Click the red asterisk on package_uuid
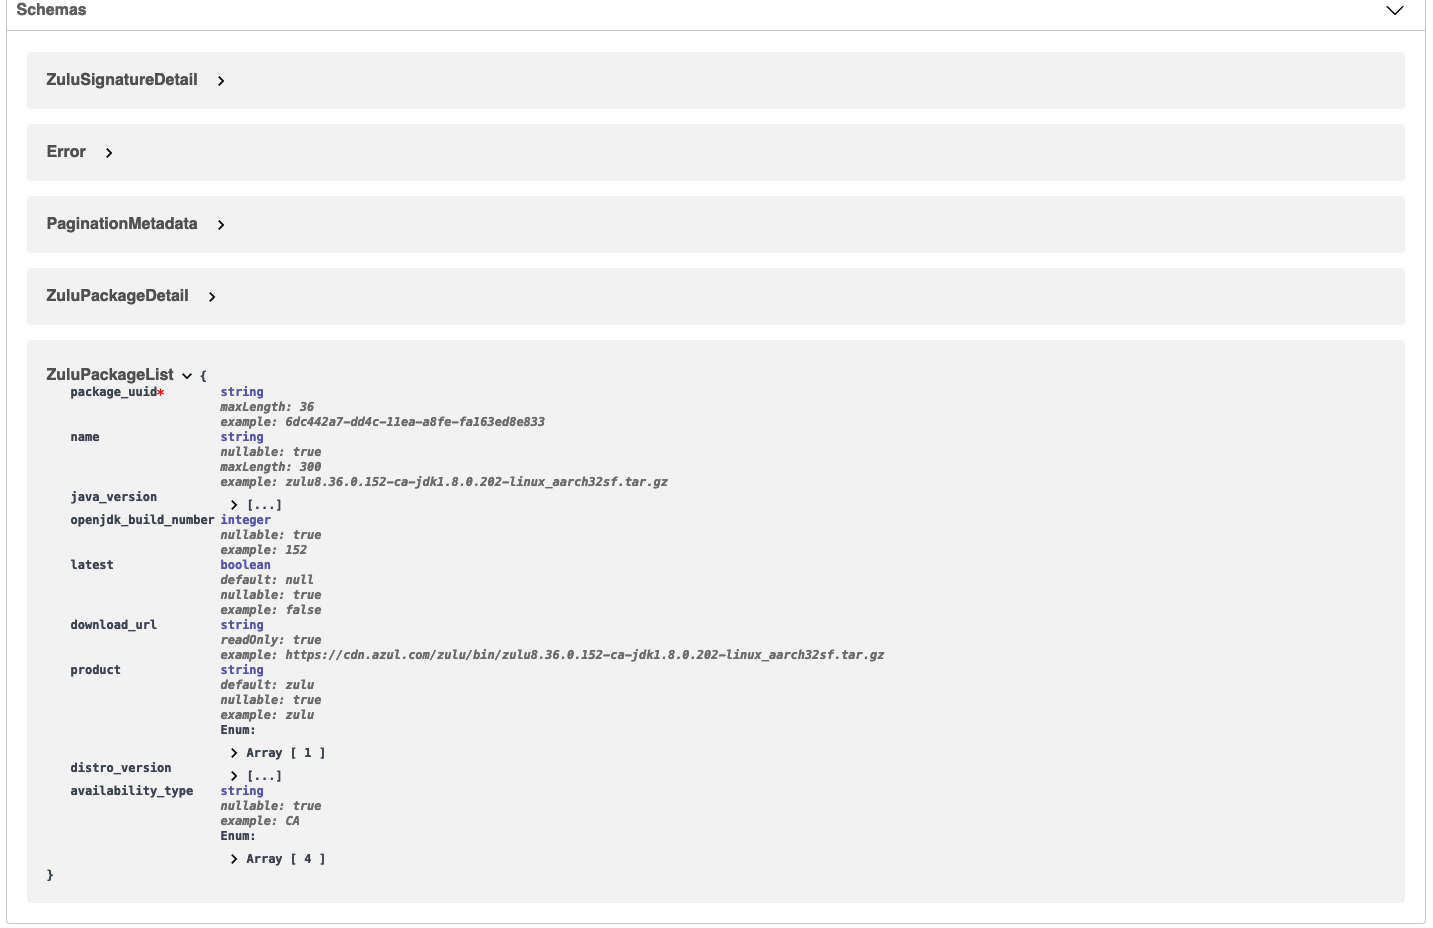The image size is (1433, 928). 160,392
